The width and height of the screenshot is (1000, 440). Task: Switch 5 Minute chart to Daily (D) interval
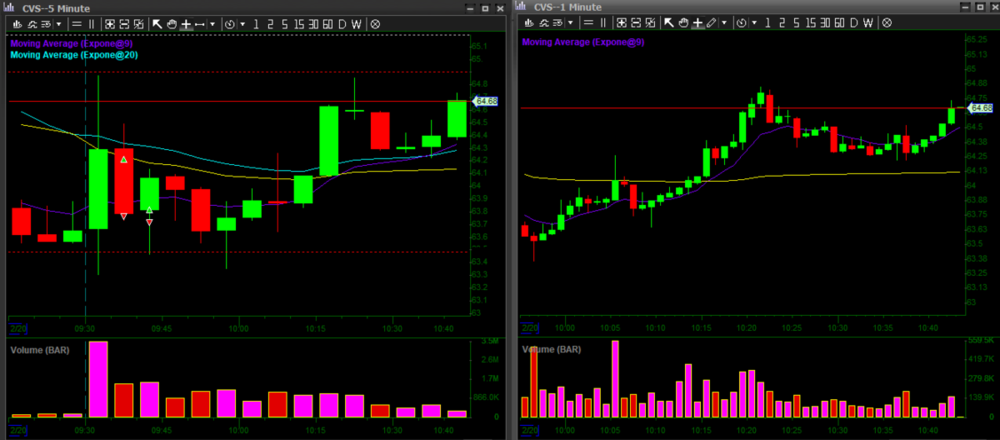342,23
